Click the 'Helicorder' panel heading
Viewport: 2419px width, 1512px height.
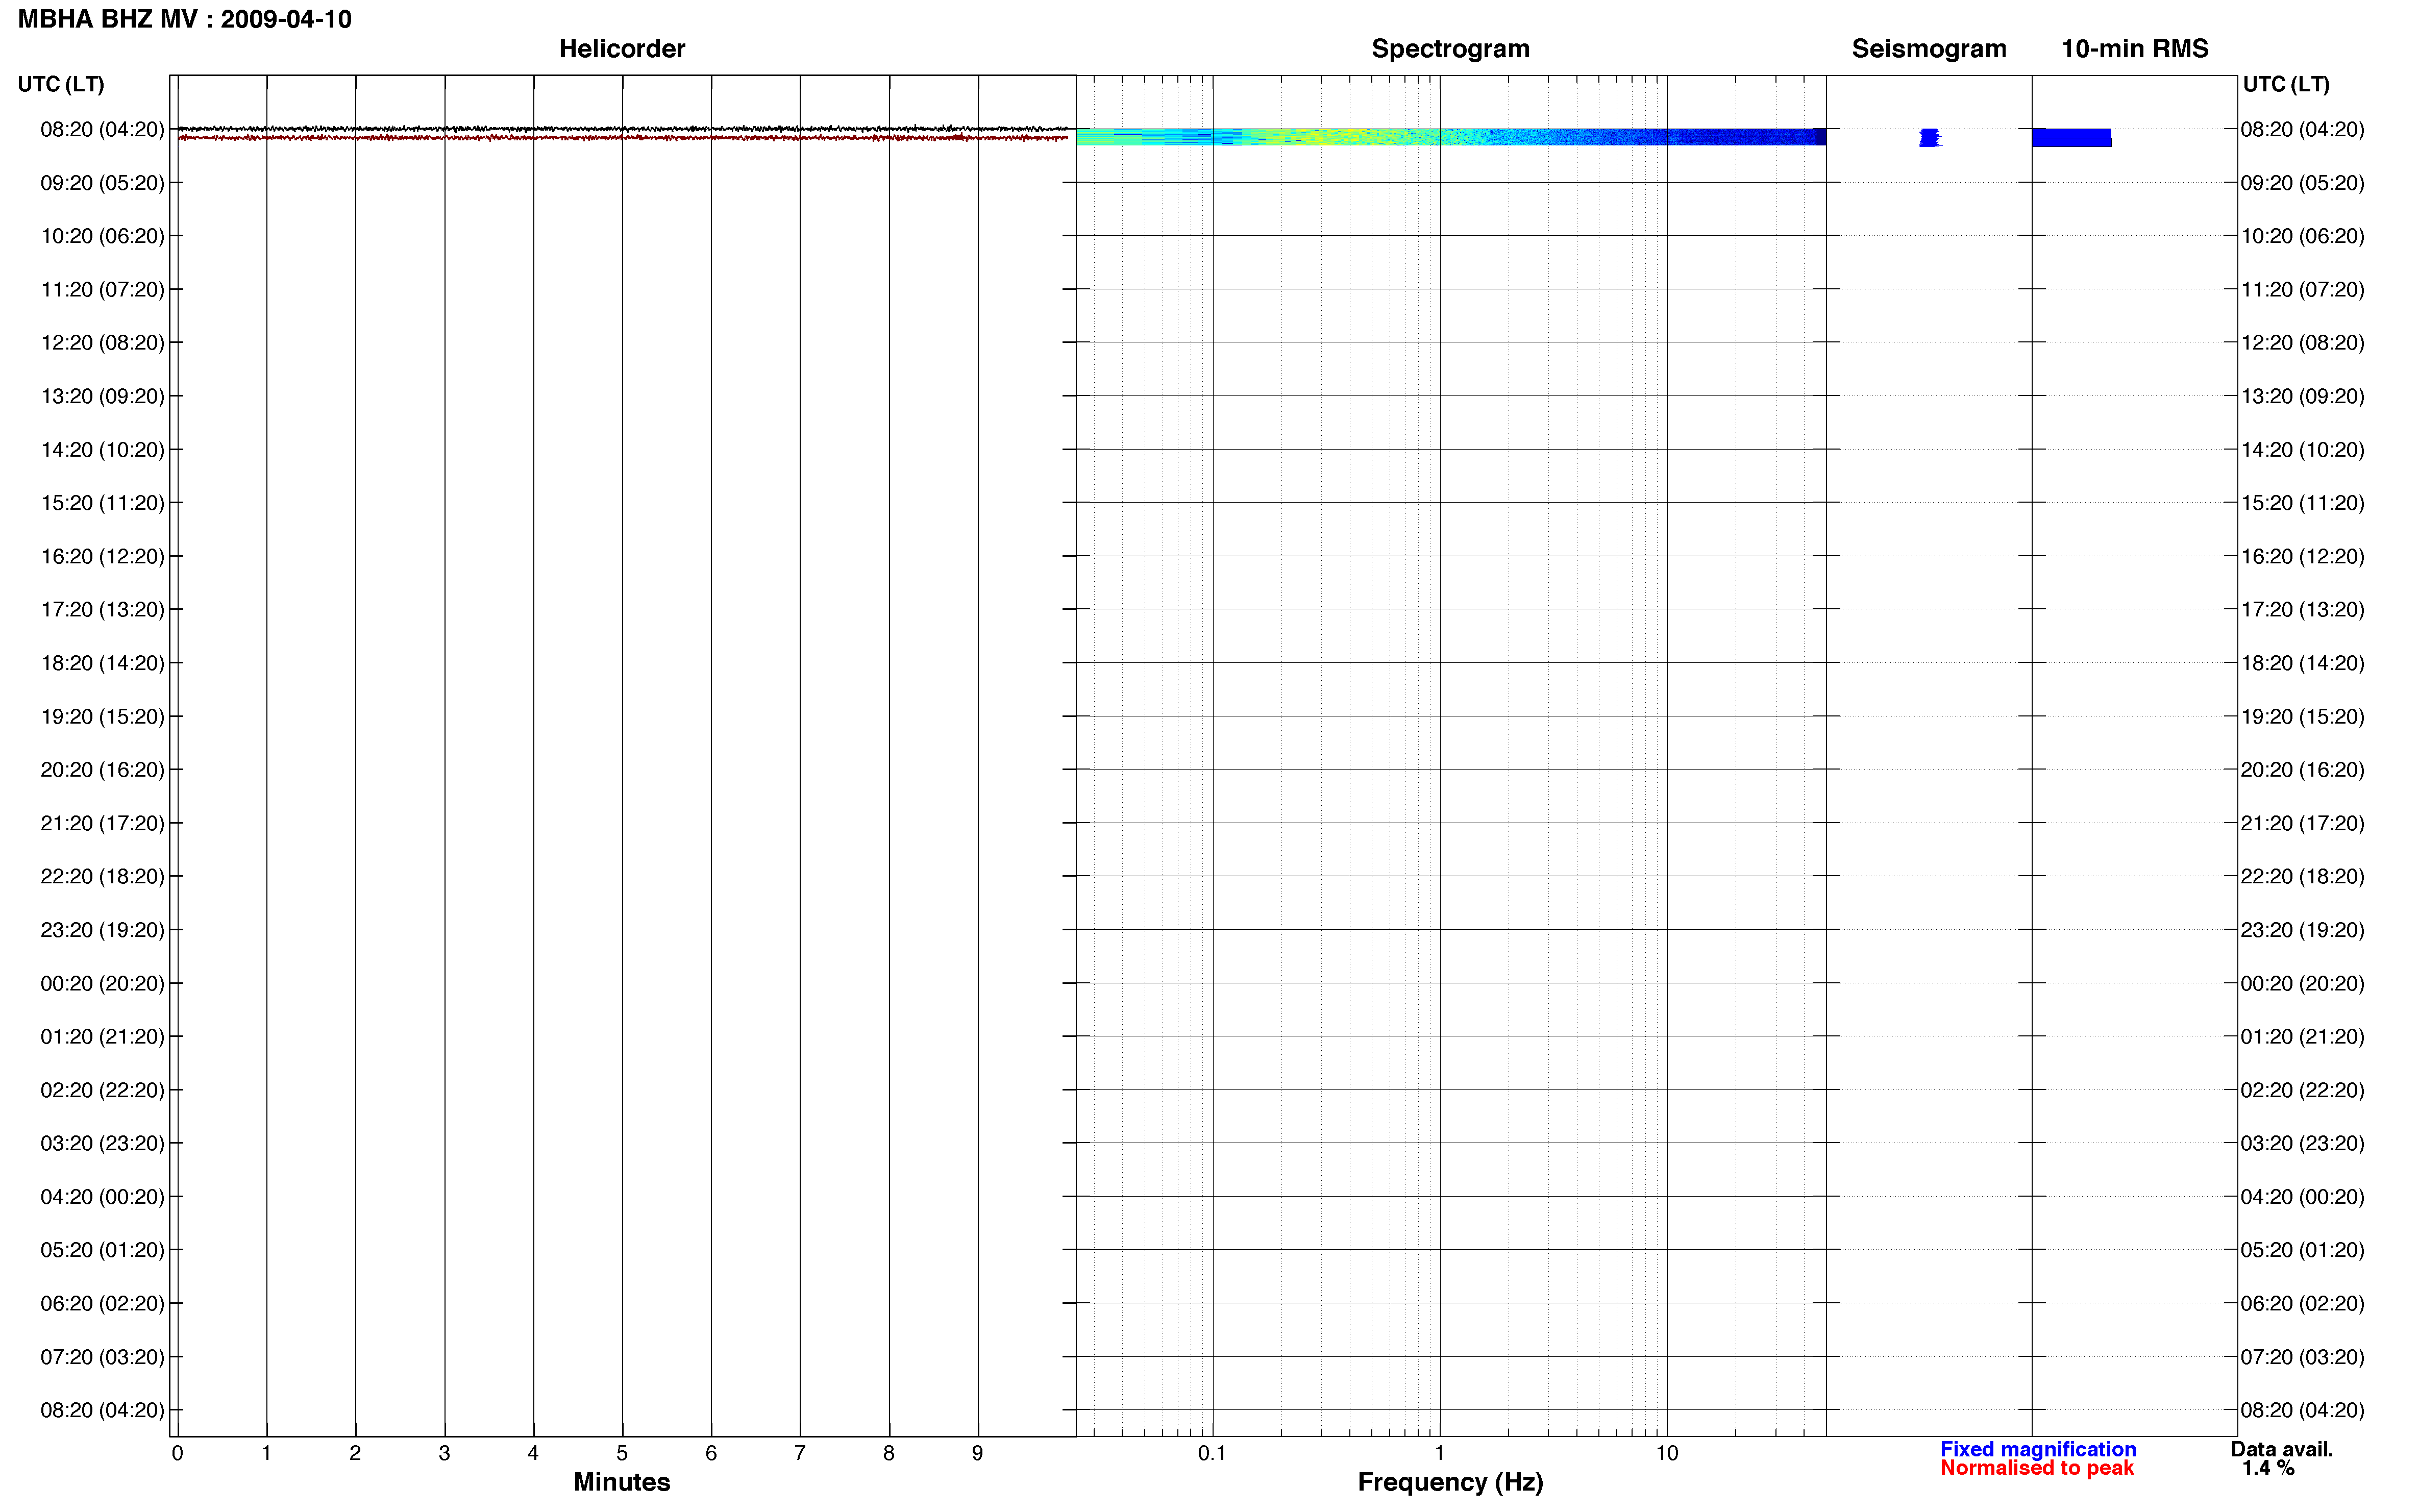622,48
